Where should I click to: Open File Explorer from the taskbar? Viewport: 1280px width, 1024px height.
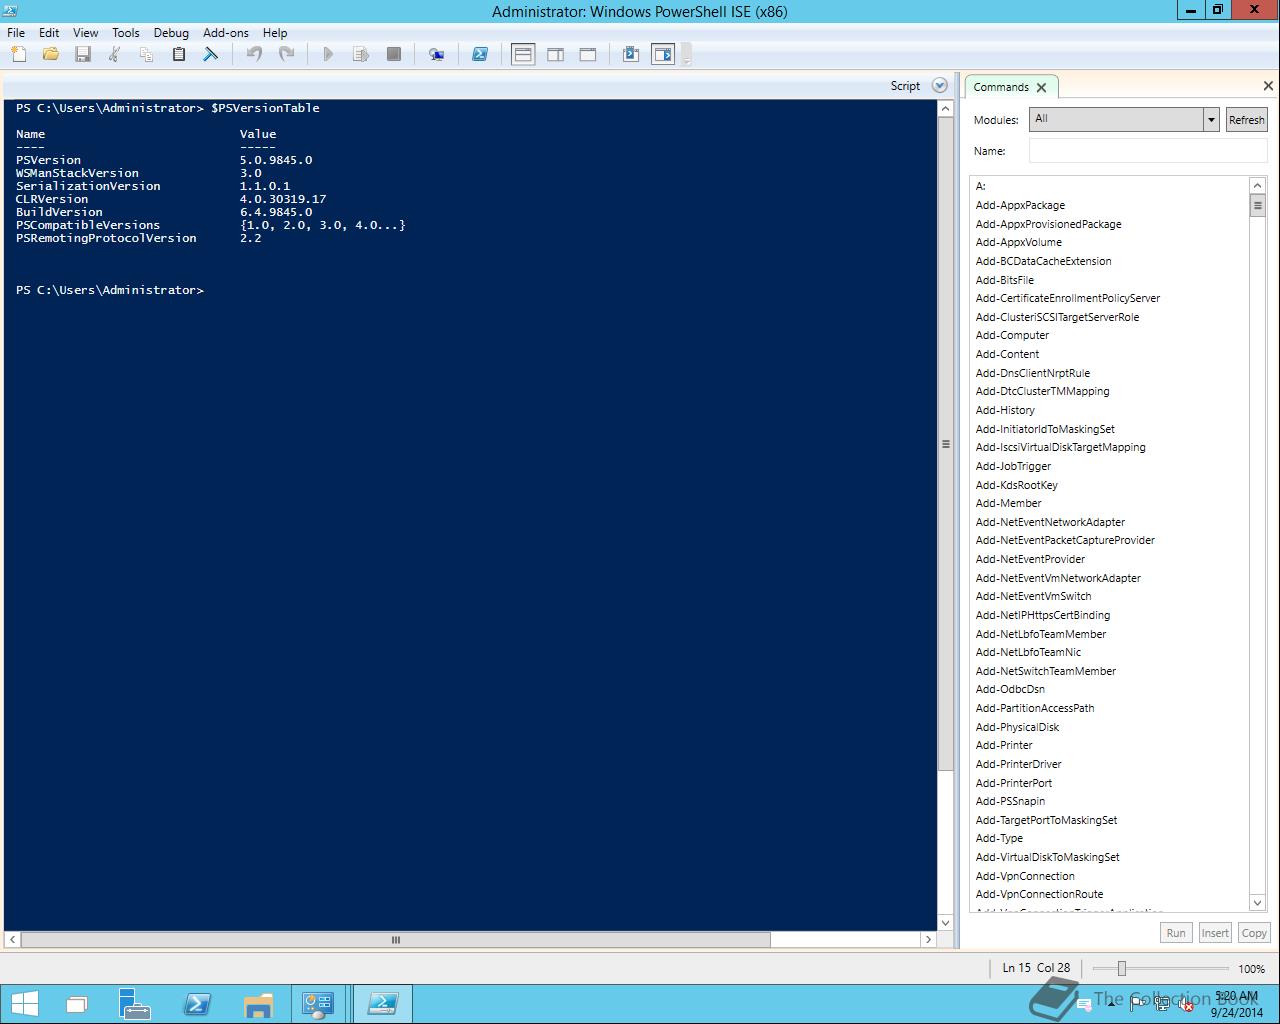(x=258, y=1004)
